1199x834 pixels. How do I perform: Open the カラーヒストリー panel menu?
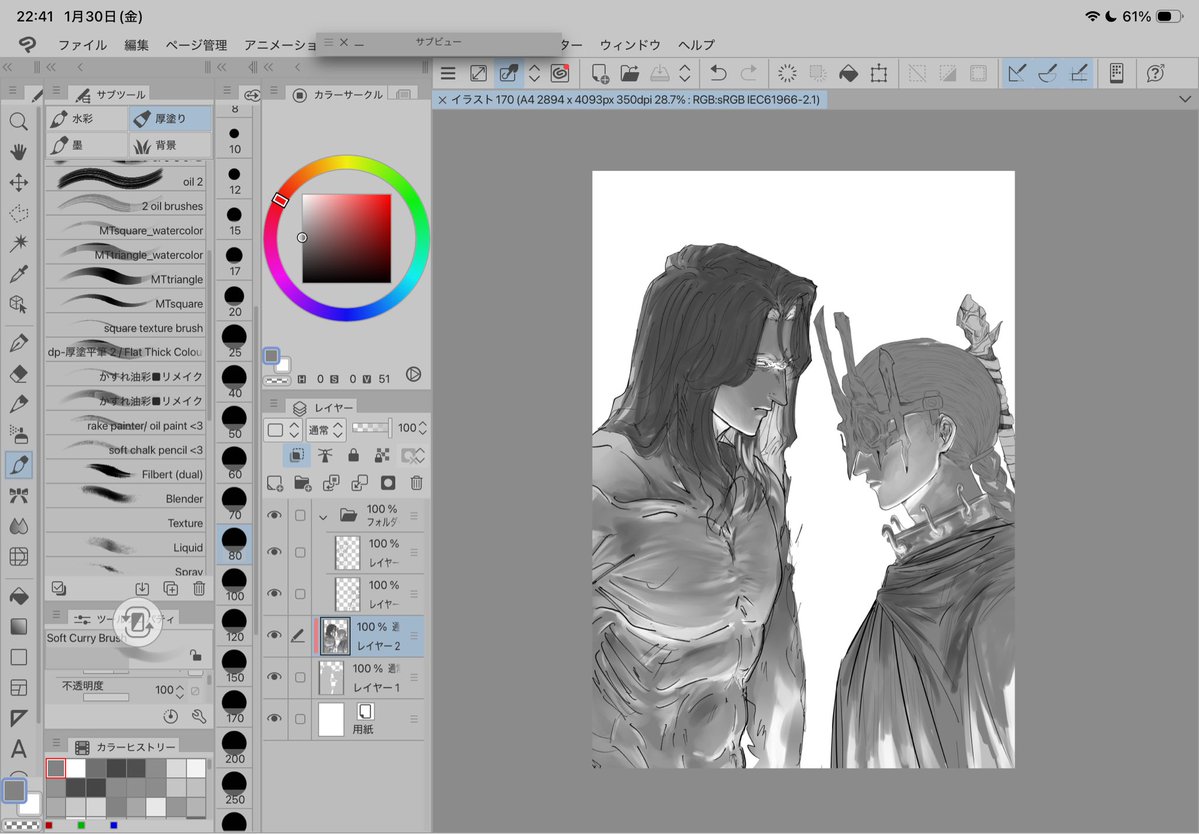tap(56, 742)
